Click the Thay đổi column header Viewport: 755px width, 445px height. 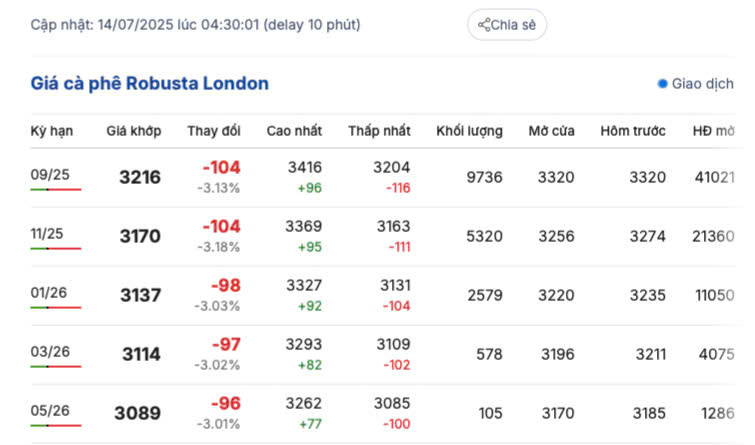pyautogui.click(x=214, y=131)
